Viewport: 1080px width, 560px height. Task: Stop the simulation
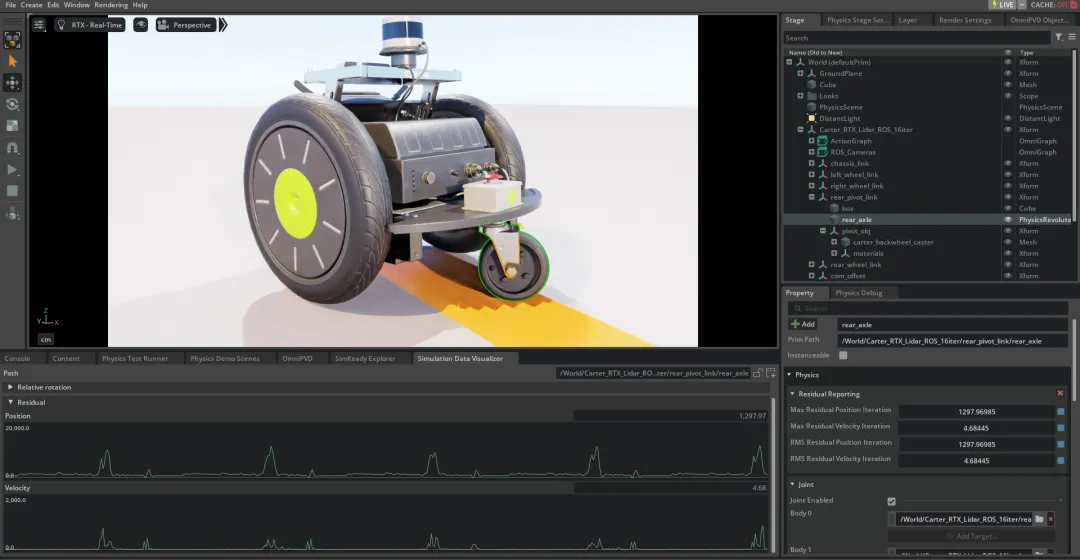12,191
